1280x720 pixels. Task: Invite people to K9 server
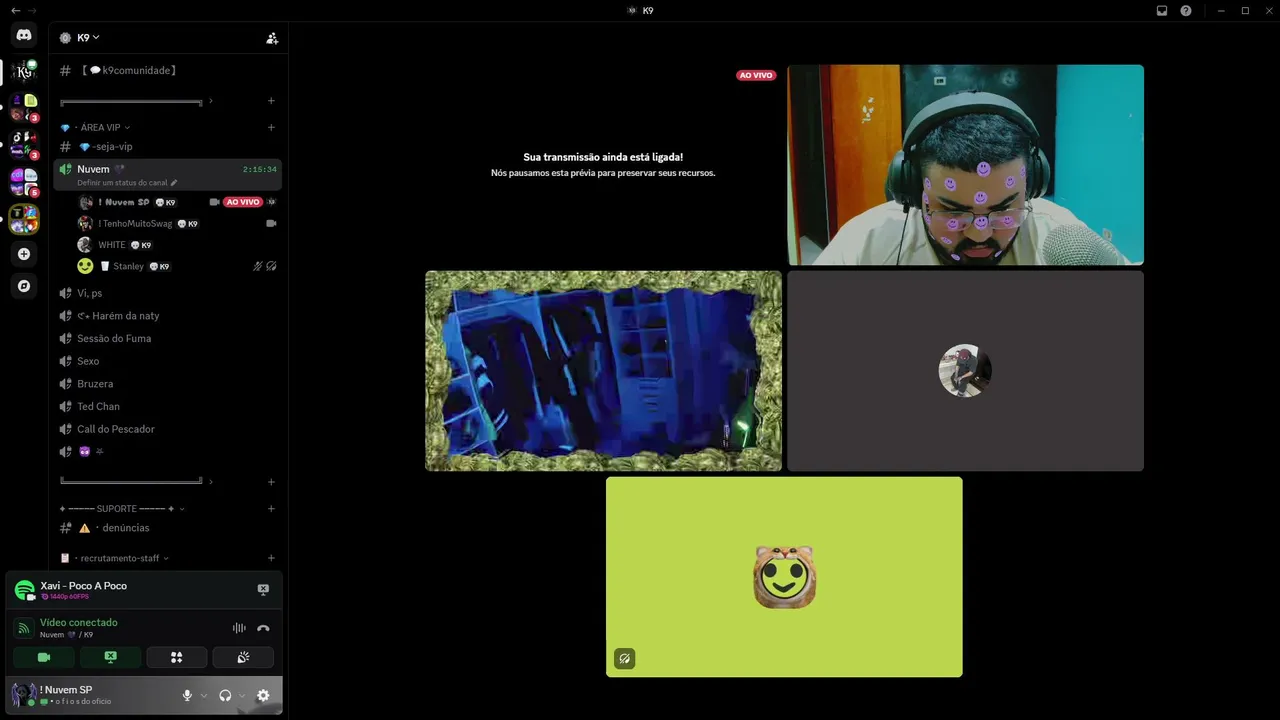(x=272, y=38)
